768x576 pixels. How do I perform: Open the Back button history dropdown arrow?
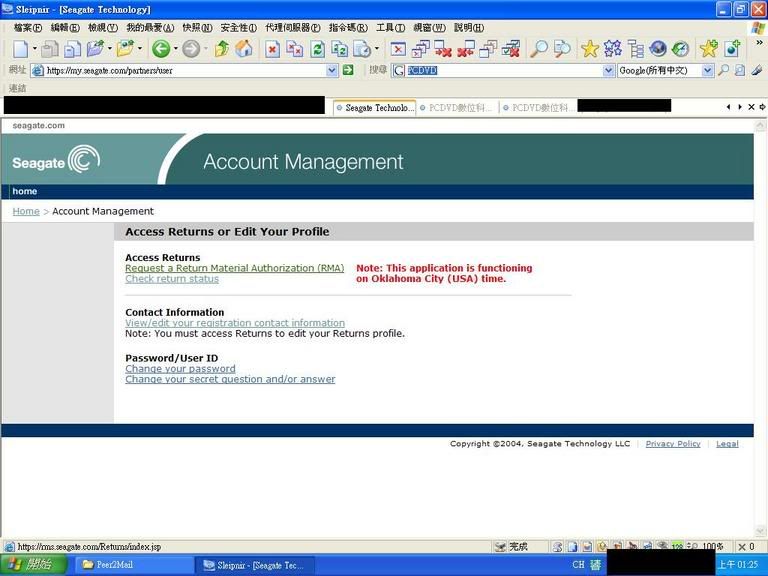click(175, 49)
